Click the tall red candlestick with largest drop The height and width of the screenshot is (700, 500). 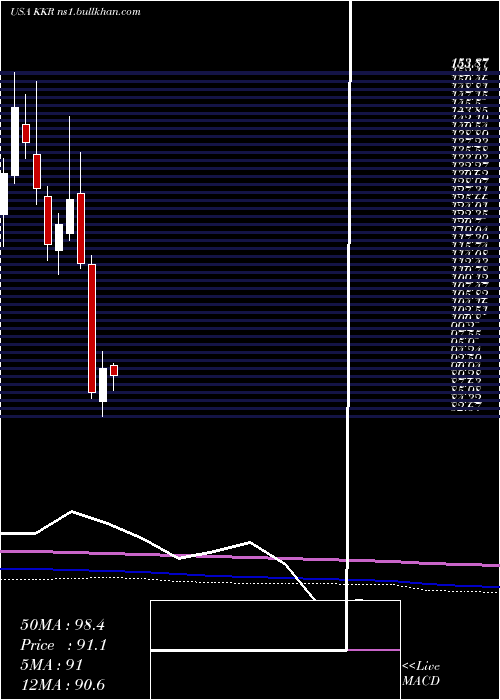(x=92, y=328)
